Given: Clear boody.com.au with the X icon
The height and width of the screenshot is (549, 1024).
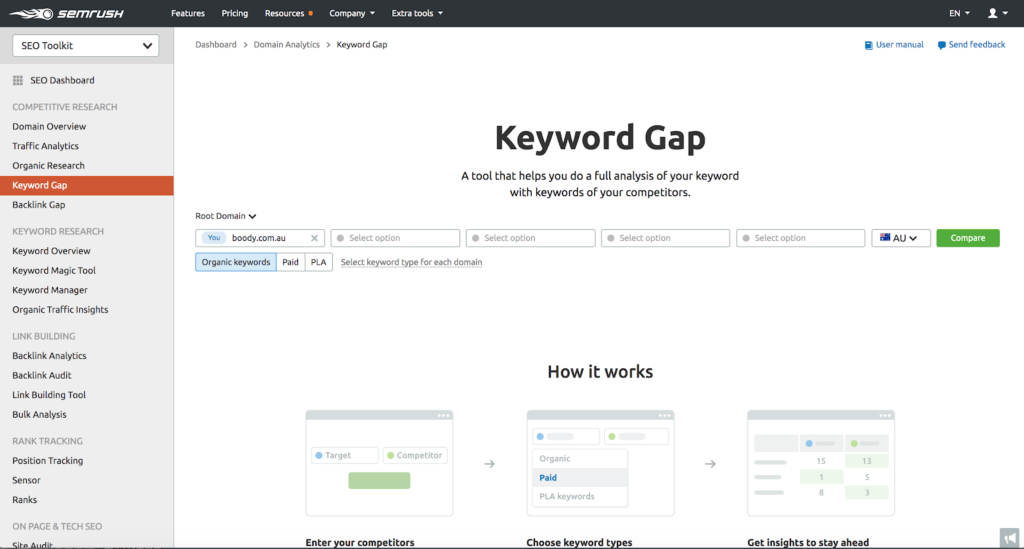Looking at the screenshot, I should tap(314, 238).
